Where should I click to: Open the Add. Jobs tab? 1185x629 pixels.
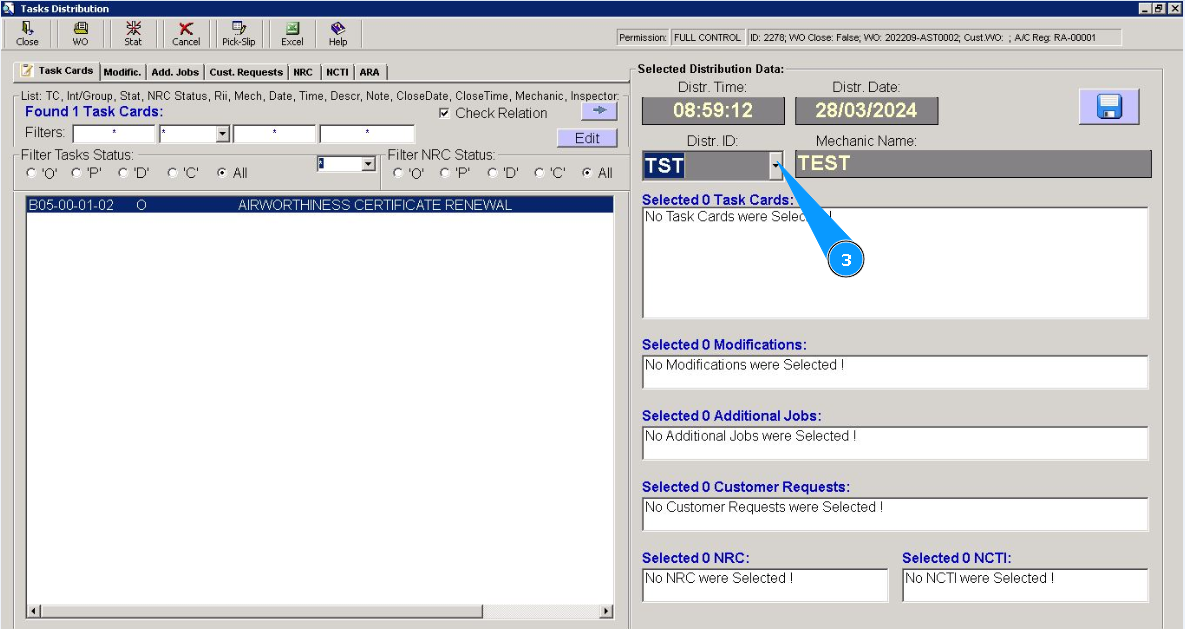pyautogui.click(x=175, y=73)
